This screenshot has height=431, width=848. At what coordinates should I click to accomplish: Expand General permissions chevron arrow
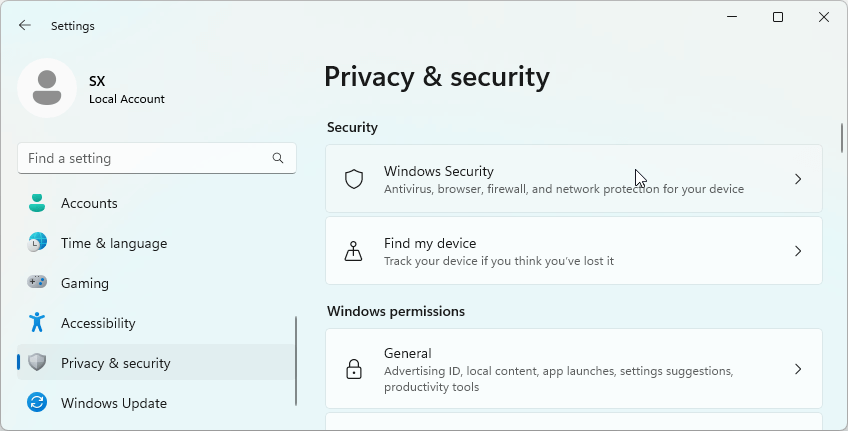point(798,369)
